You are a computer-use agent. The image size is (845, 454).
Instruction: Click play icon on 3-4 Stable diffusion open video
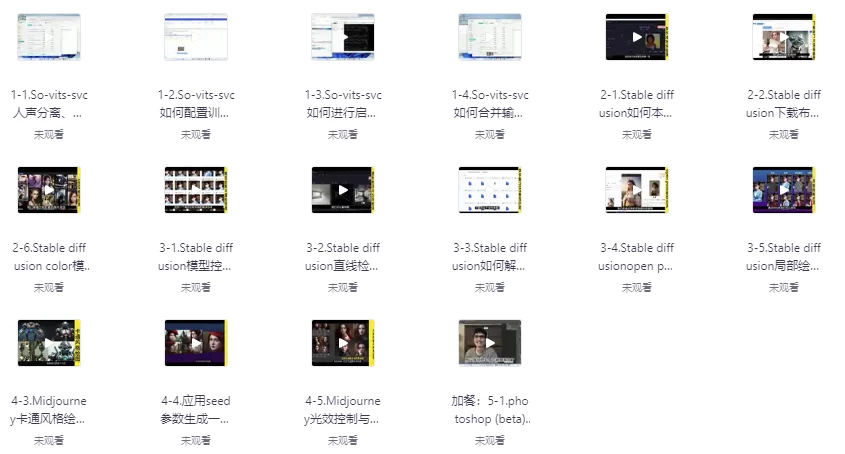[637, 190]
